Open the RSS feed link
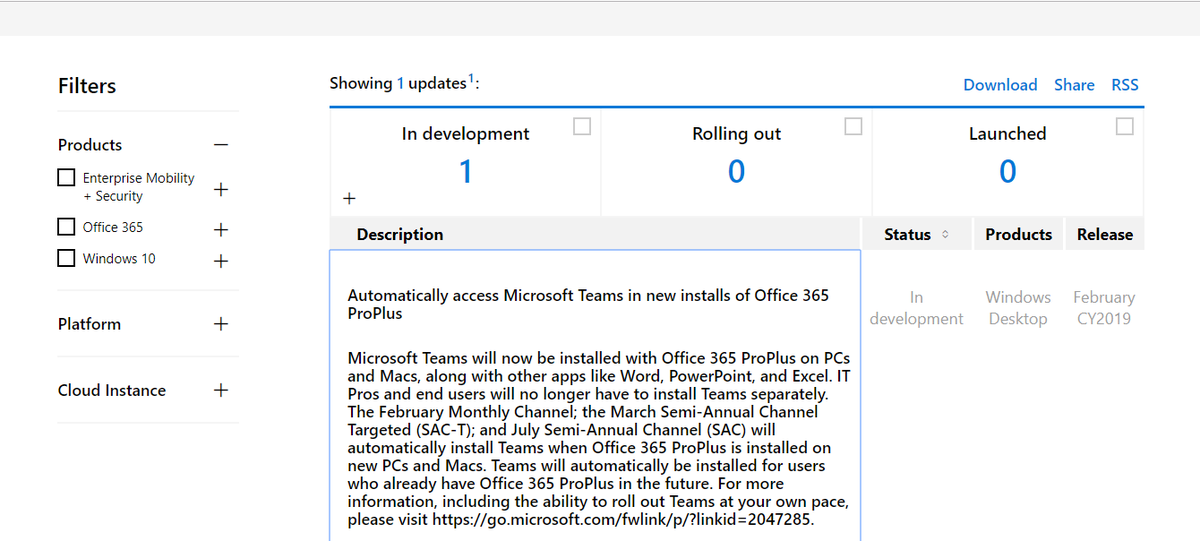This screenshot has height=541, width=1200. click(x=1125, y=85)
